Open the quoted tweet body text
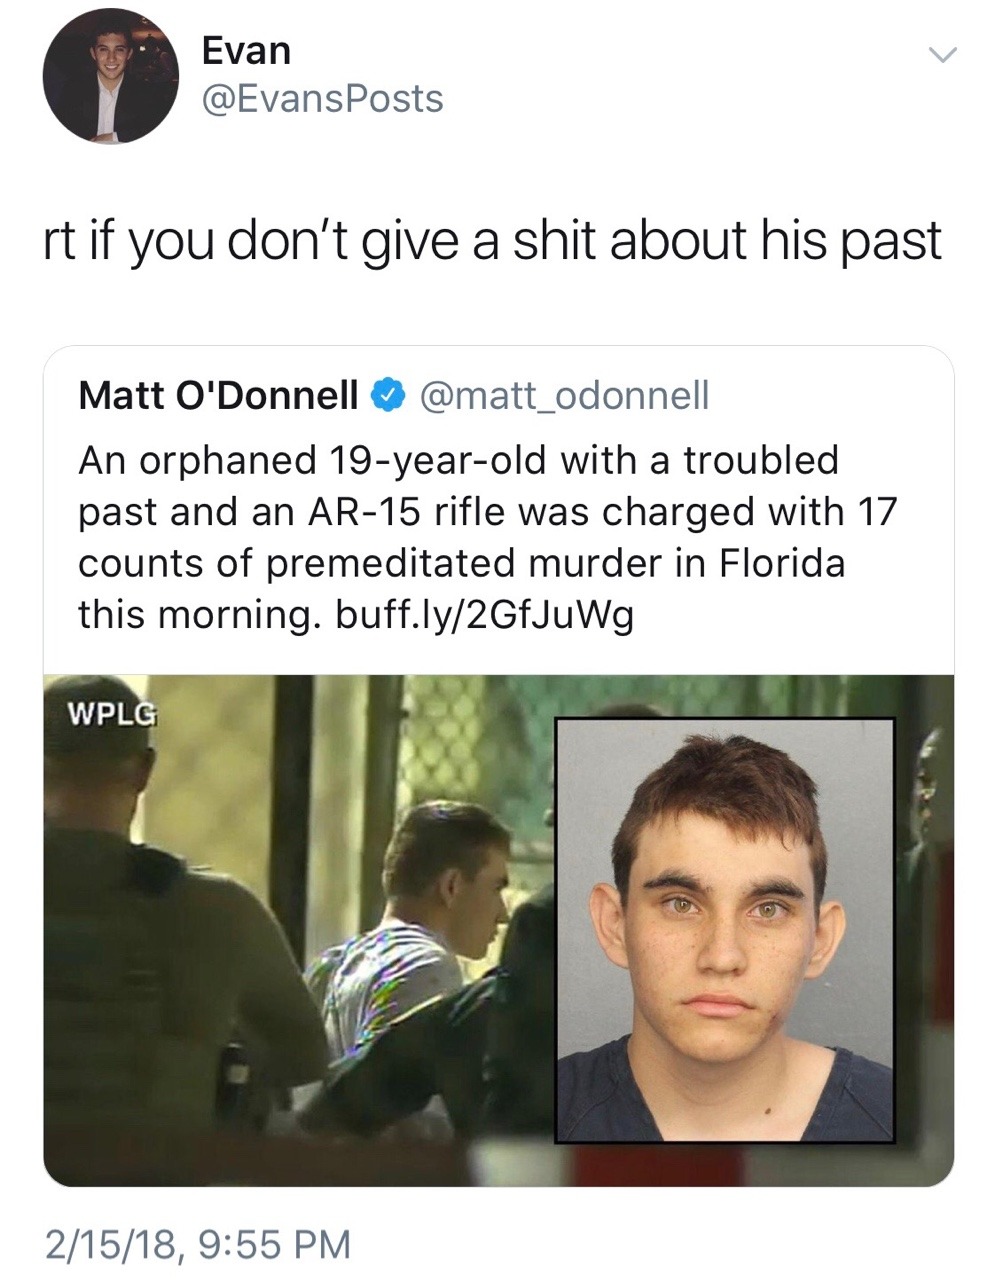Image resolution: width=995 pixels, height=1280 pixels. click(x=488, y=537)
